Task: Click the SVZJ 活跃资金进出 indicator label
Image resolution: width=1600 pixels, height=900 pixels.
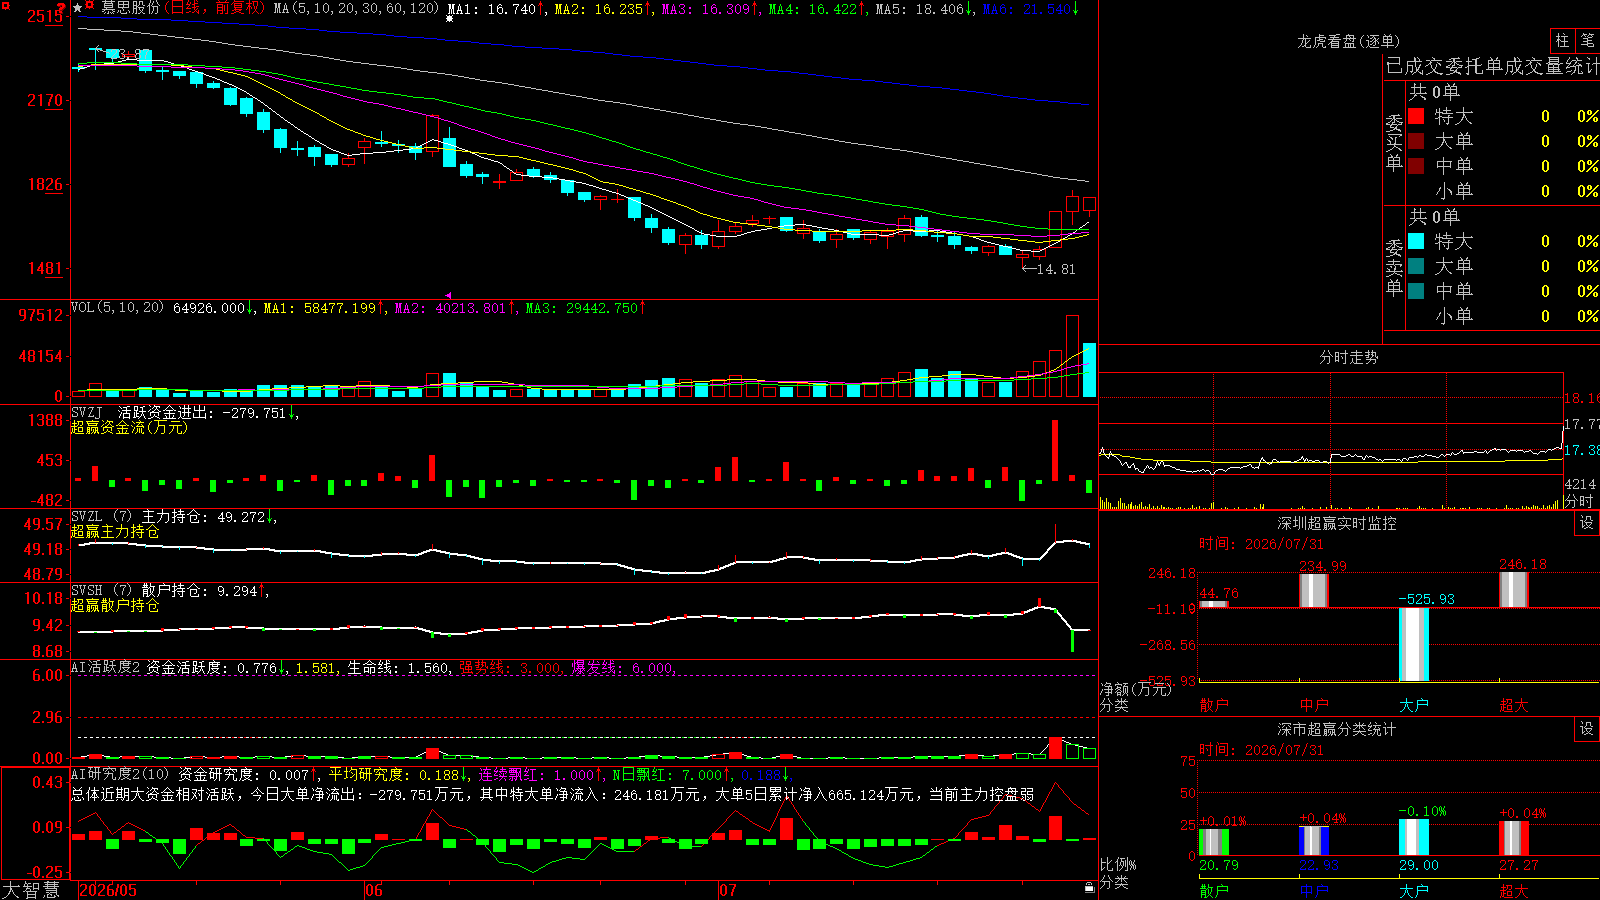Action: (185, 412)
